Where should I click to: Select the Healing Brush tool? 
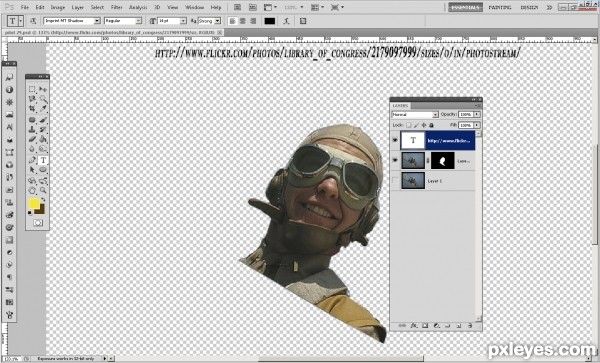tap(32, 120)
